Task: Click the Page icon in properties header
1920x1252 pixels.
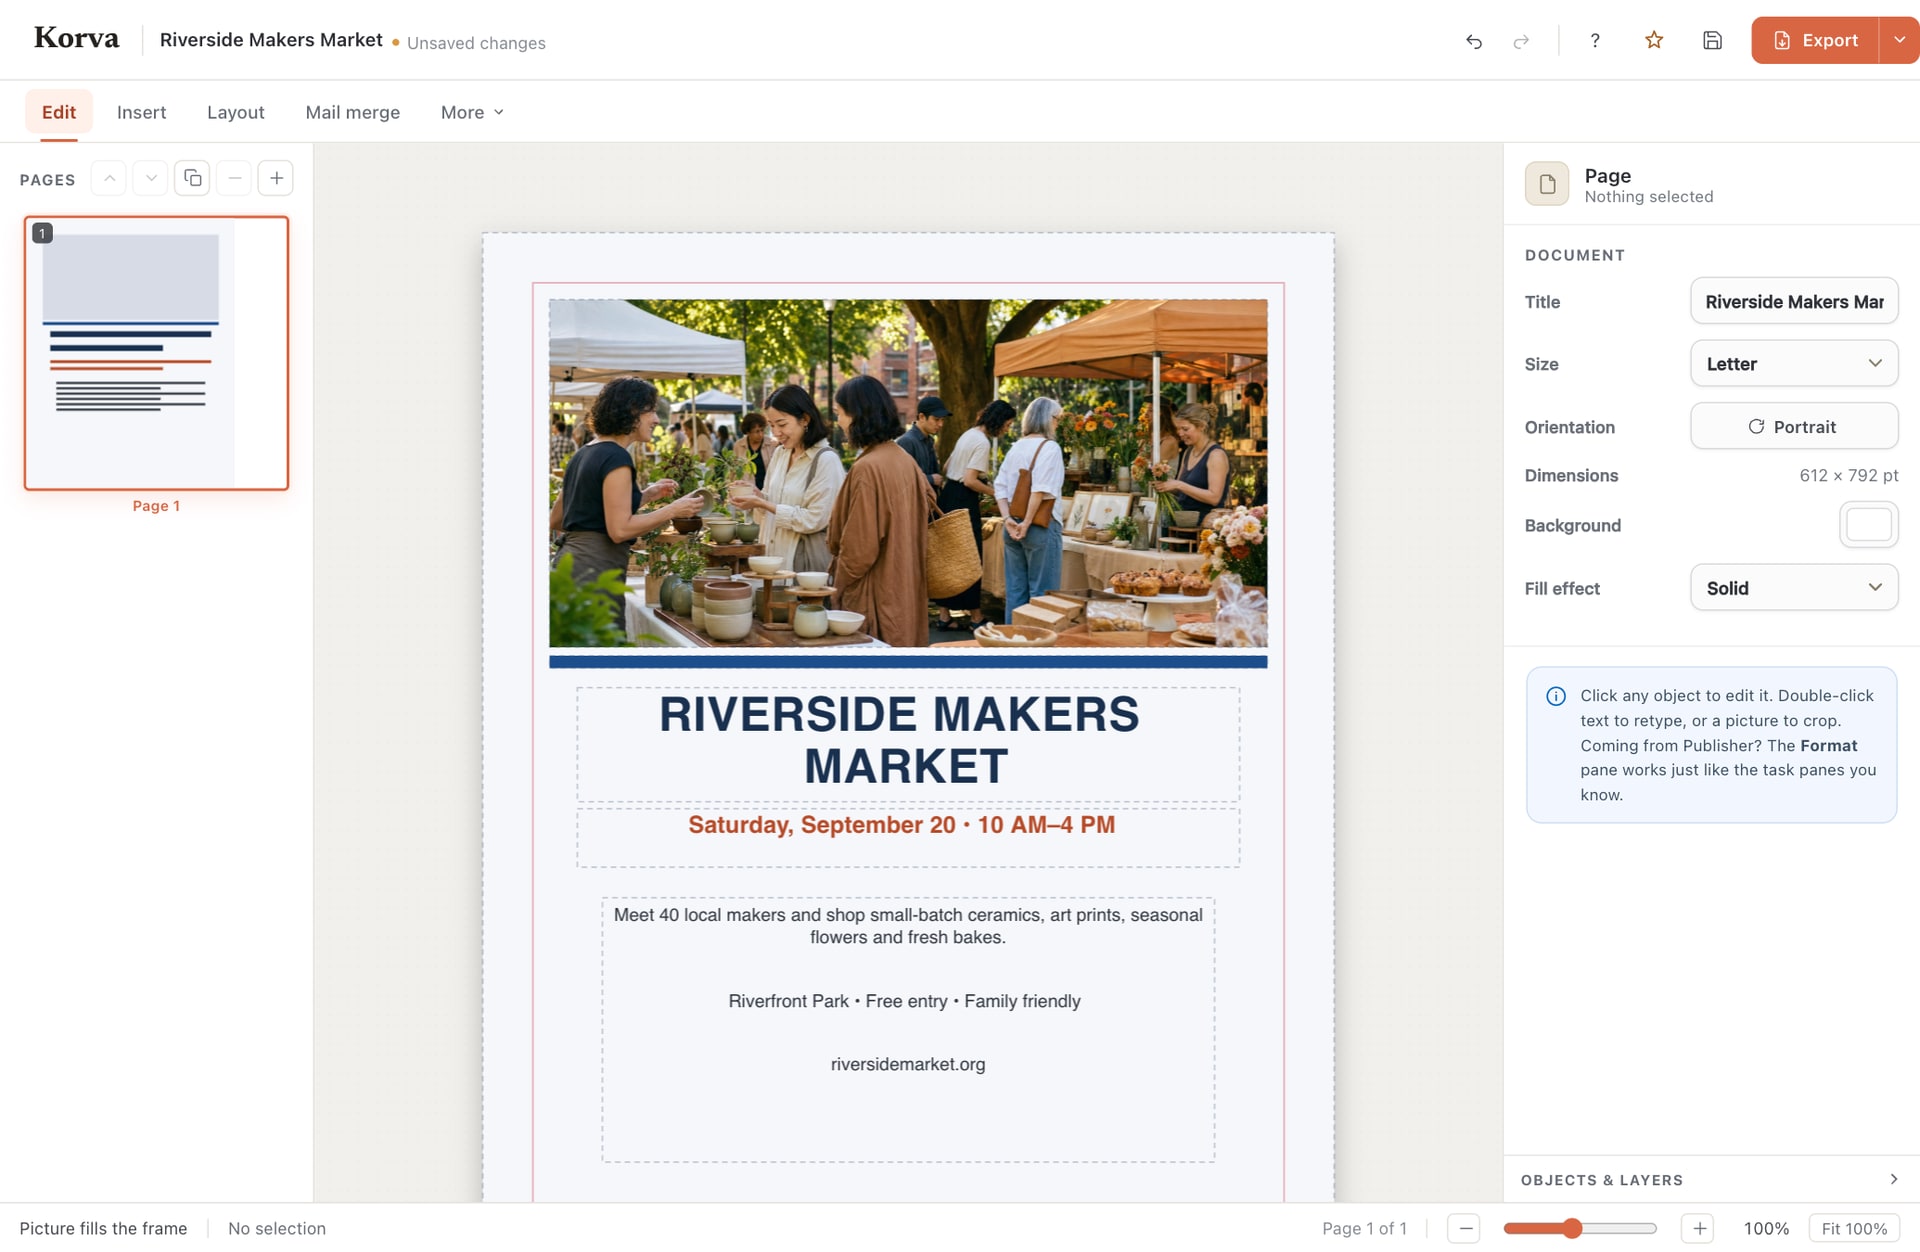Action: (x=1547, y=184)
